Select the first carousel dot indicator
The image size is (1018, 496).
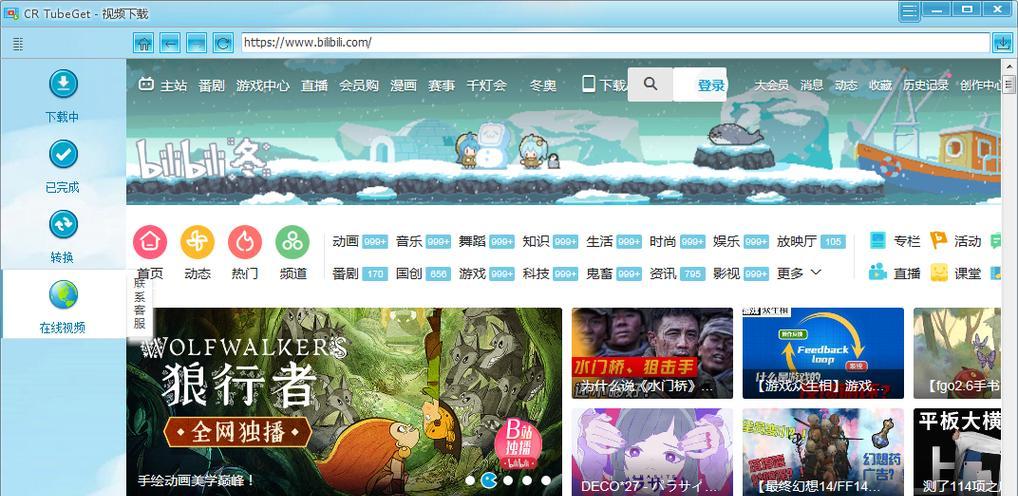pos(470,480)
